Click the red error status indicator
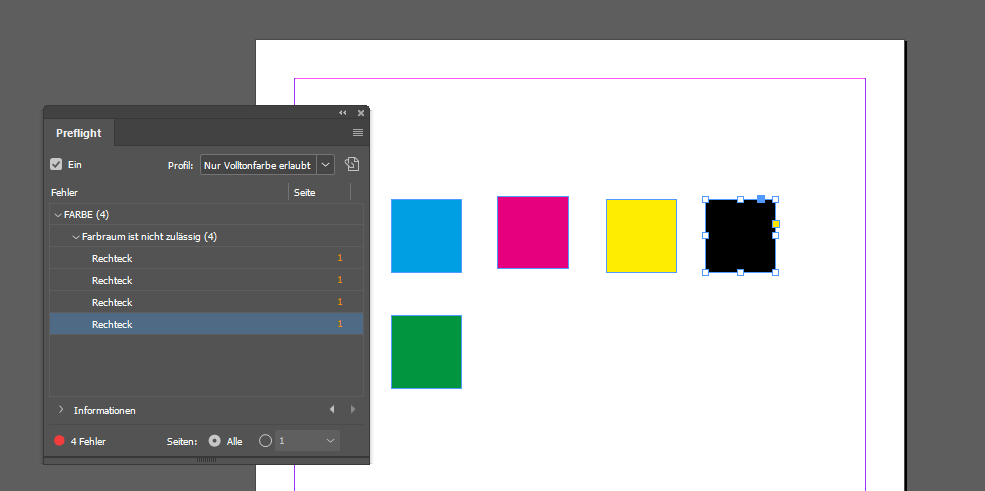Screen dimensions: 985x491 59,441
